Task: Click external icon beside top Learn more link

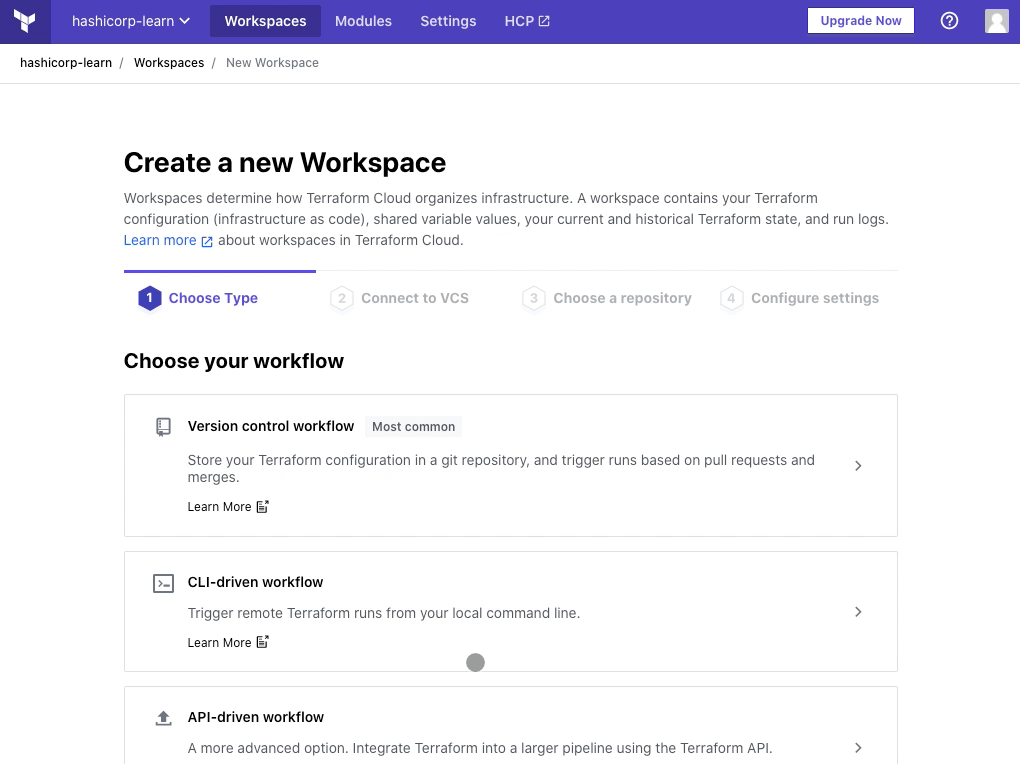Action: tap(207, 241)
